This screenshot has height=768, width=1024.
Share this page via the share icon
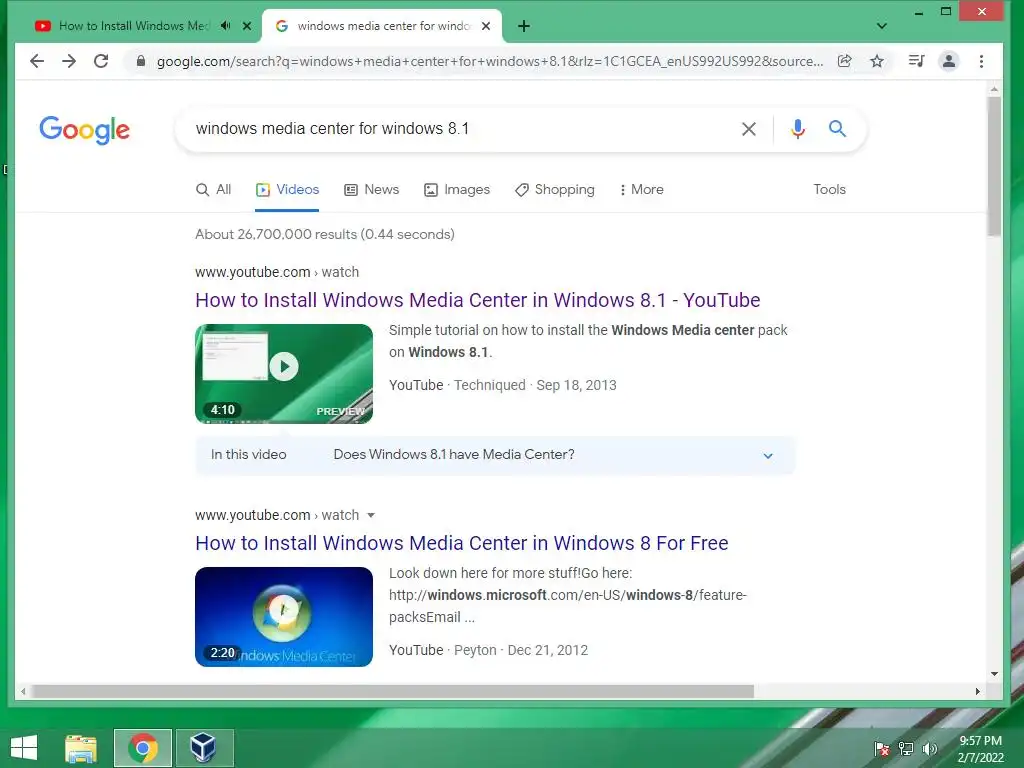click(844, 61)
